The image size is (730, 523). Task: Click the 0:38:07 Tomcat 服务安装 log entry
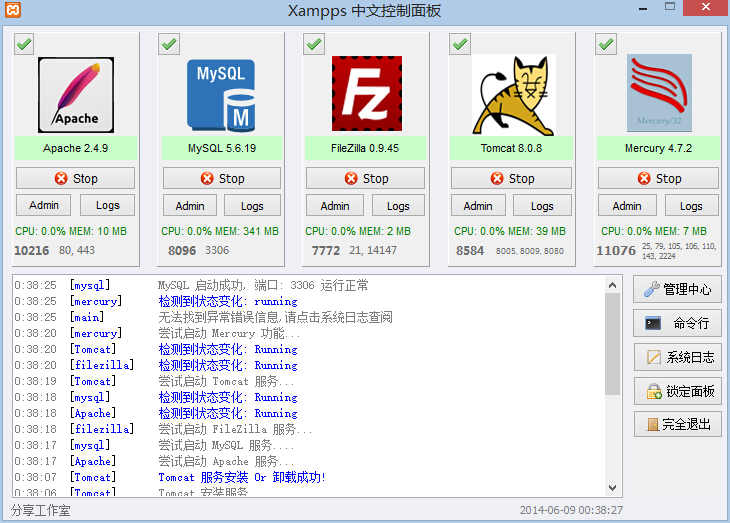coord(170,477)
